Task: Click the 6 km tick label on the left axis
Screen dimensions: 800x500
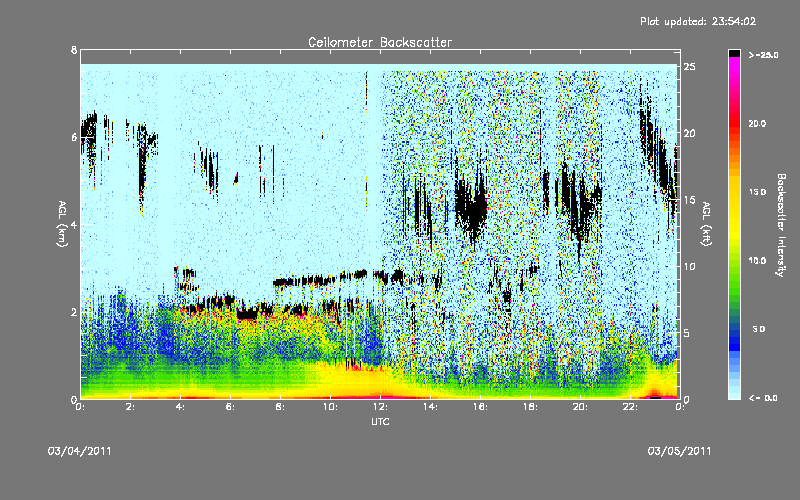Action: [x=74, y=137]
